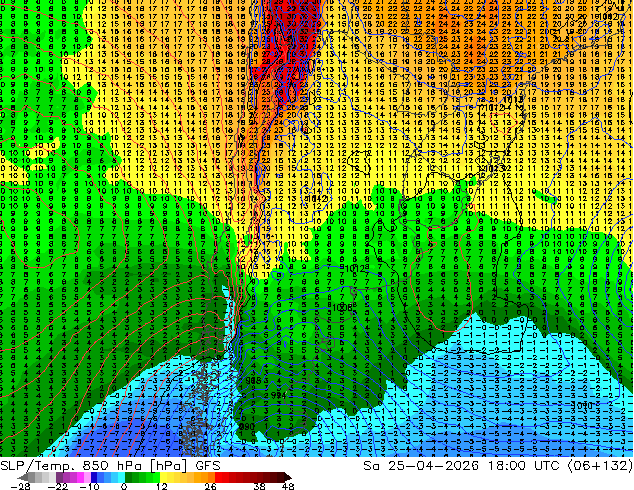Click the '994' isobar label on the map
Viewport: 634px width, 490px height.
278,395
